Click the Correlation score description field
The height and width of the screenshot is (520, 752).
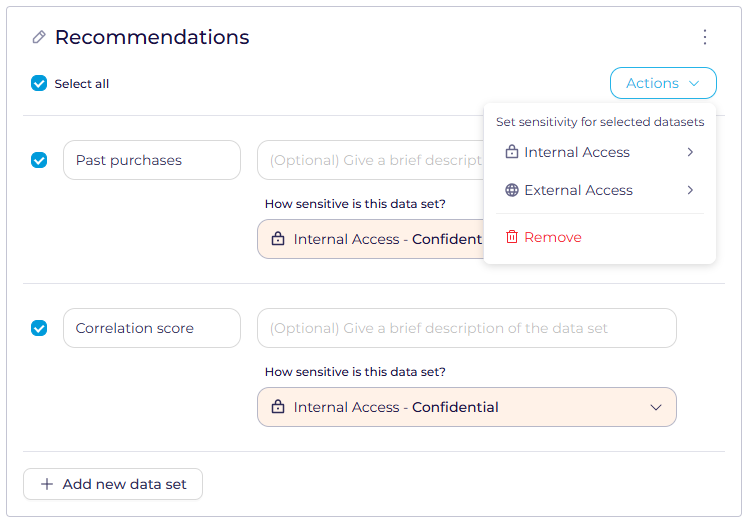tap(466, 328)
